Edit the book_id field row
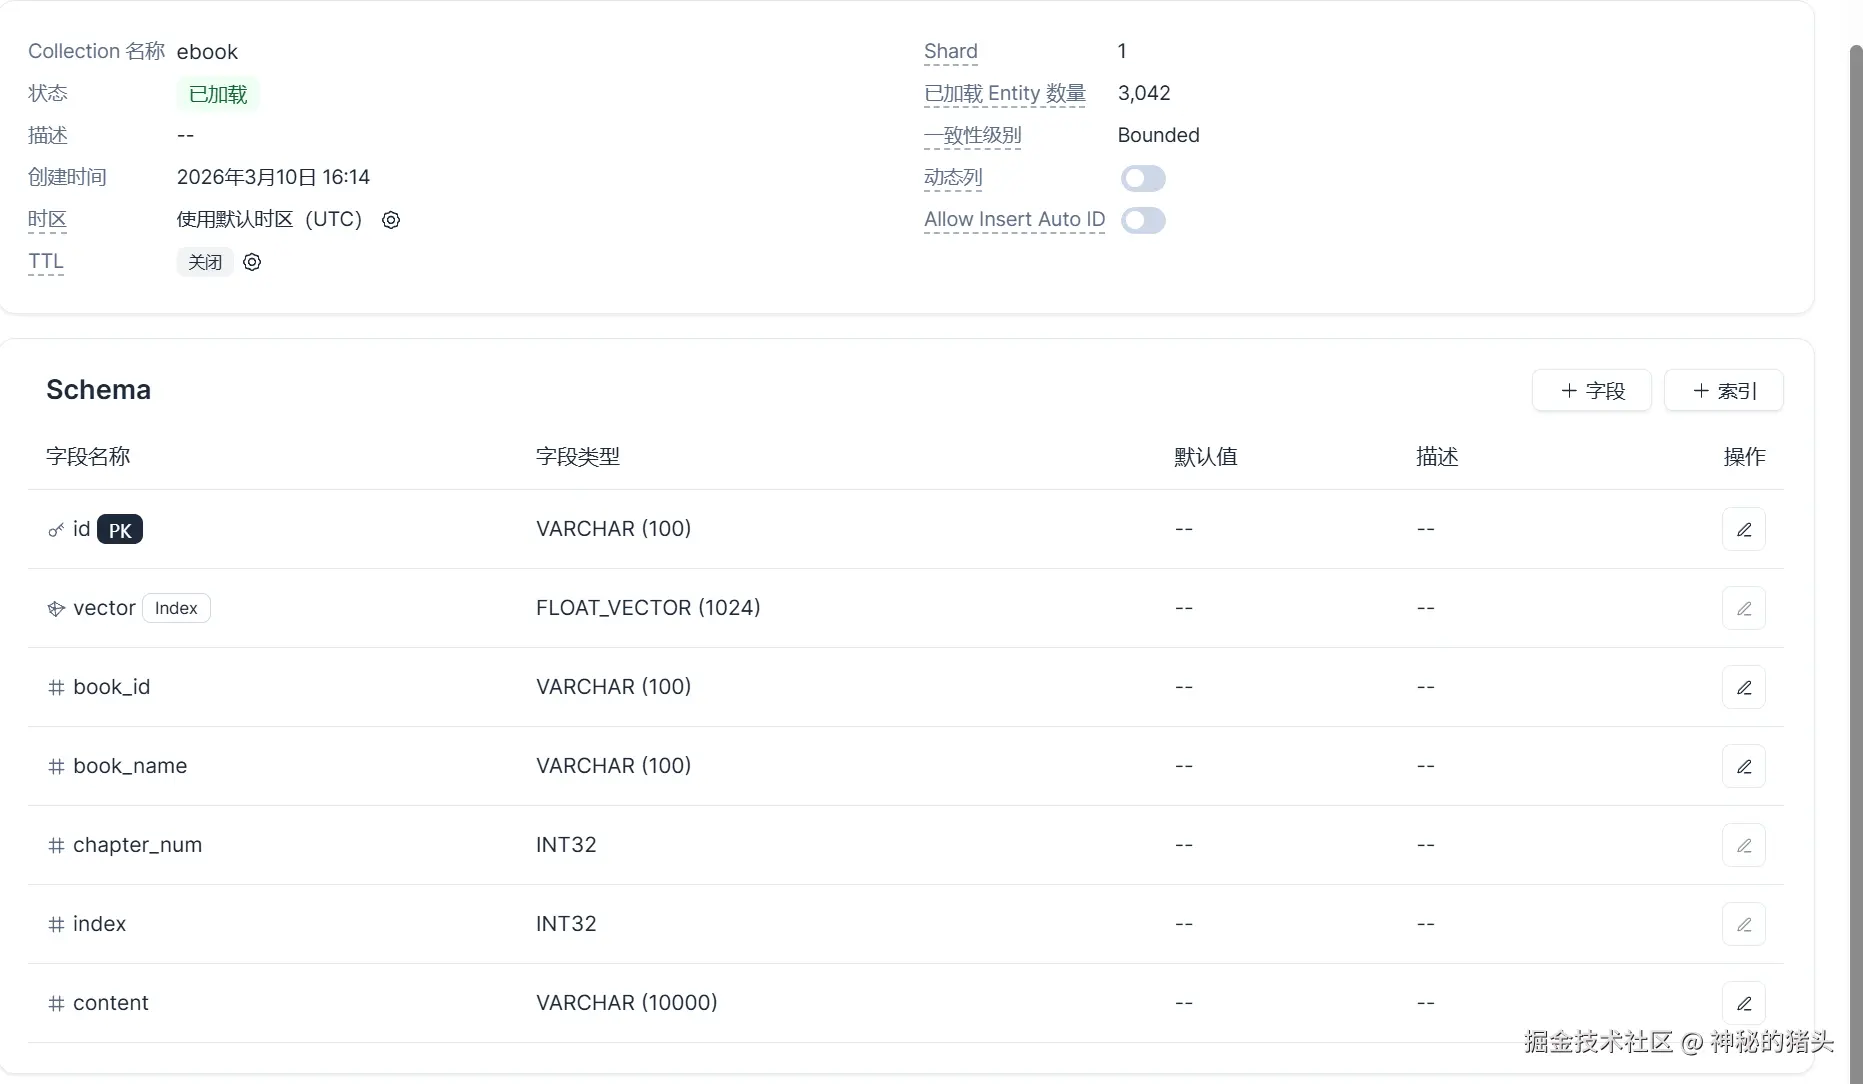The height and width of the screenshot is (1084, 1863). click(x=1743, y=688)
